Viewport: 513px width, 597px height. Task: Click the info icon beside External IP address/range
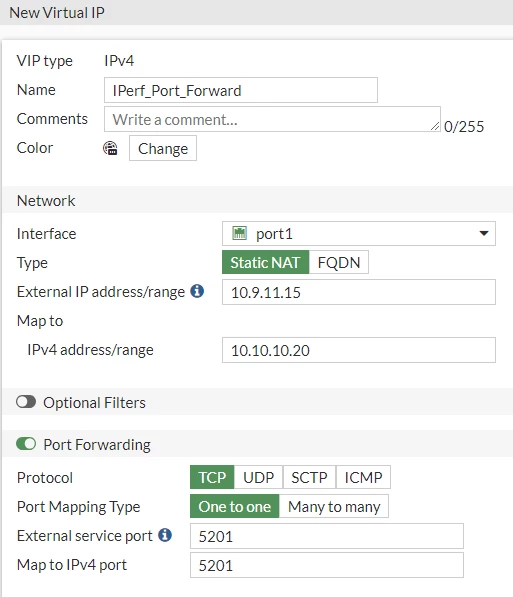(197, 291)
